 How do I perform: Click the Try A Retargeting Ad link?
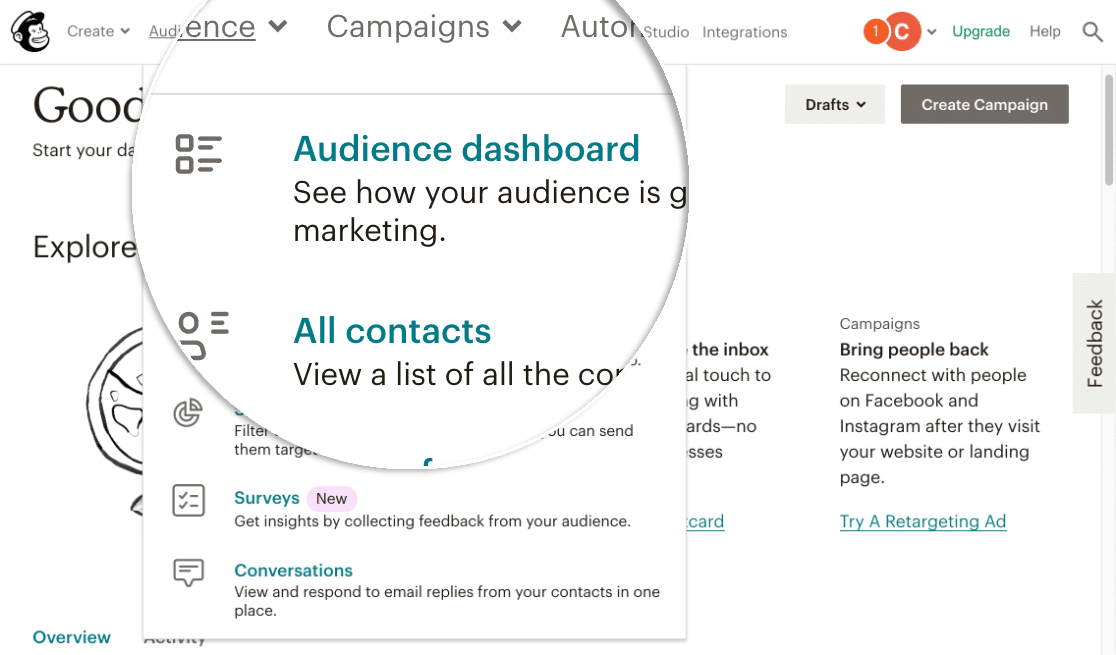[x=922, y=521]
